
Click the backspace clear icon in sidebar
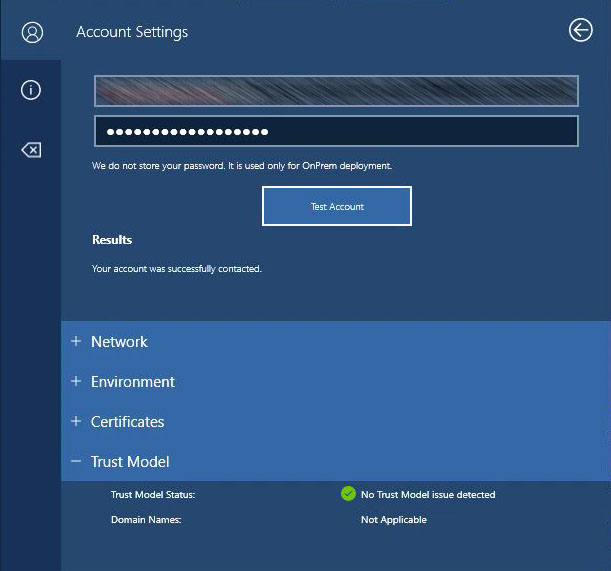click(31, 150)
